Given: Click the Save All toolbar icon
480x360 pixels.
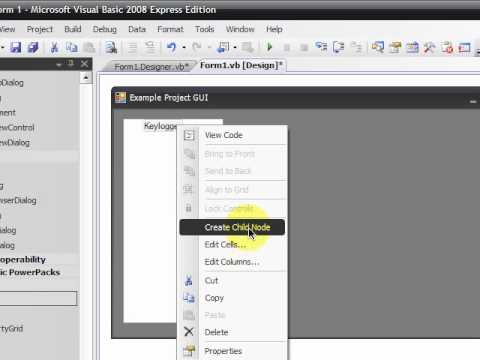Looking at the screenshot, I should click(33, 47).
